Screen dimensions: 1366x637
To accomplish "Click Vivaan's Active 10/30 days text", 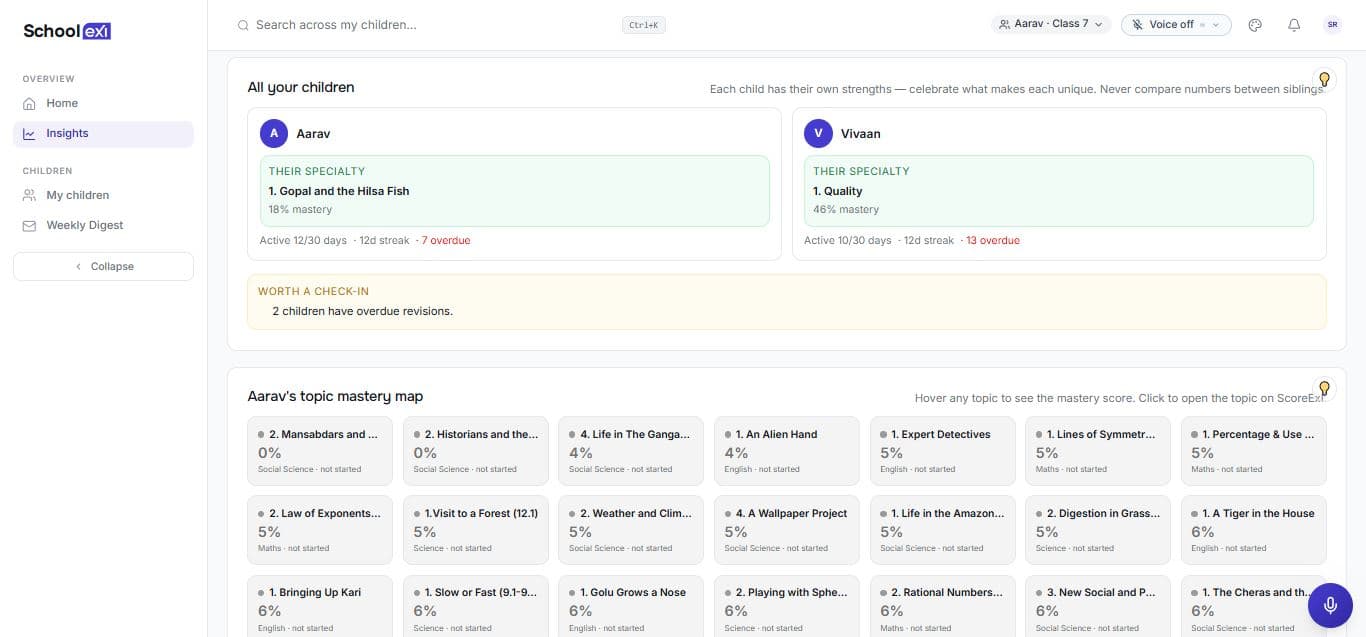I will 848,241.
